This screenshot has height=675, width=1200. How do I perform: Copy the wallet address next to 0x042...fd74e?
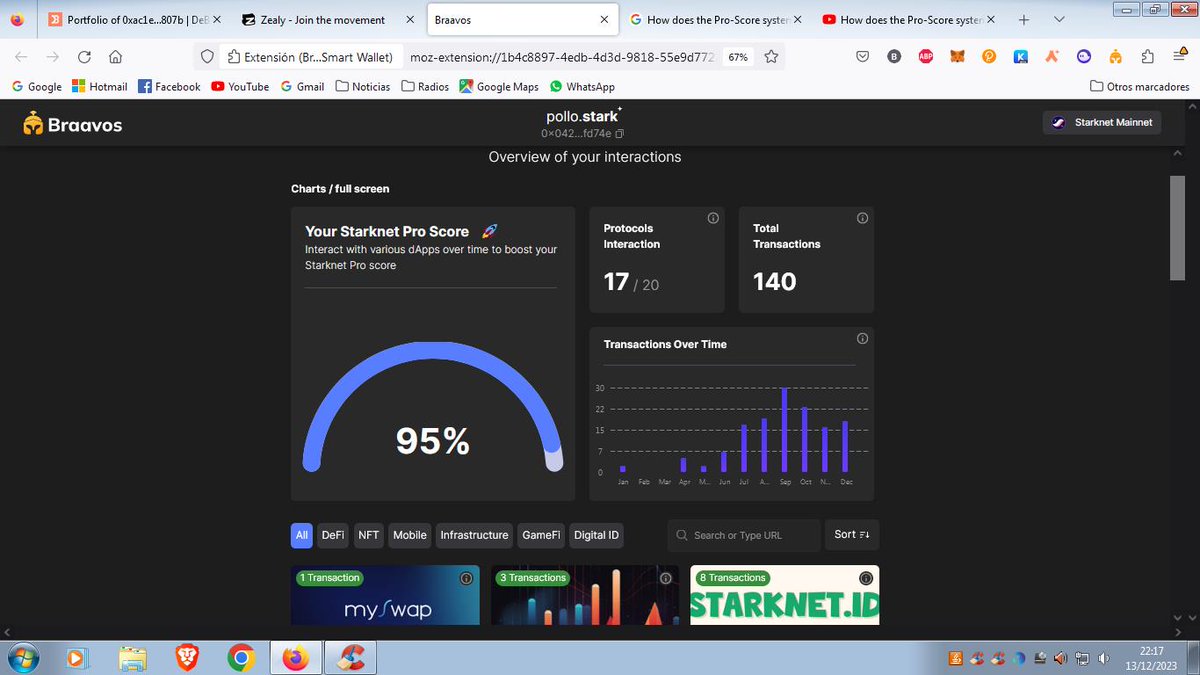(x=621, y=132)
